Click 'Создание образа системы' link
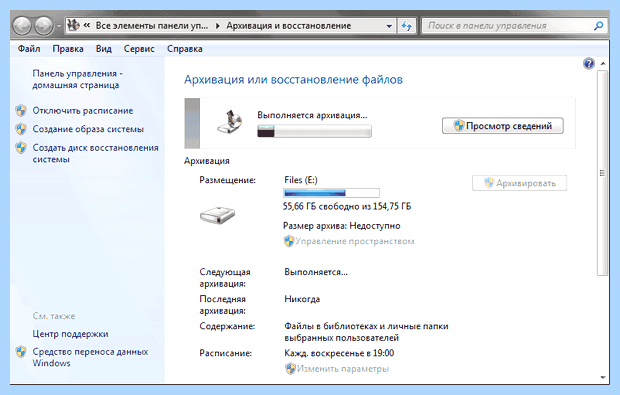Viewport: 620px width, 395px height. coord(88,129)
